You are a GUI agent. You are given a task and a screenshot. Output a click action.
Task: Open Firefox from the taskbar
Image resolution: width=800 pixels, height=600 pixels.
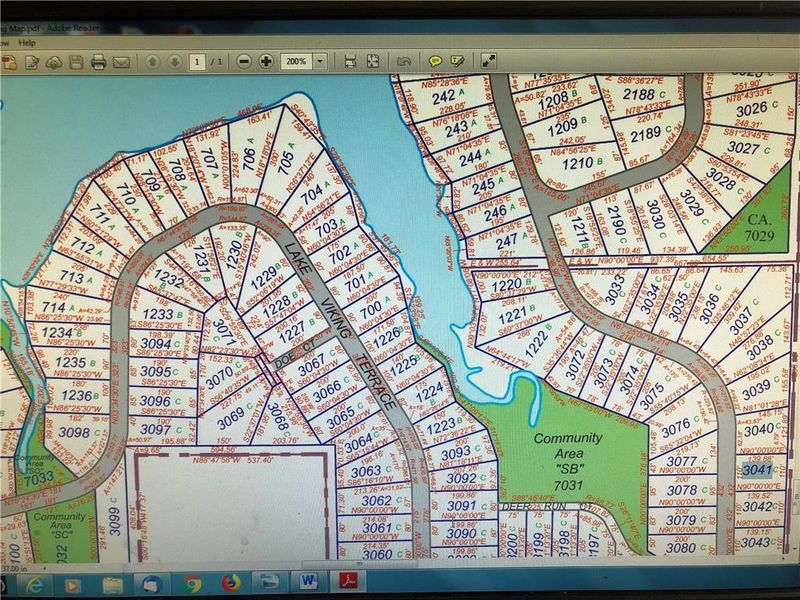click(x=231, y=583)
